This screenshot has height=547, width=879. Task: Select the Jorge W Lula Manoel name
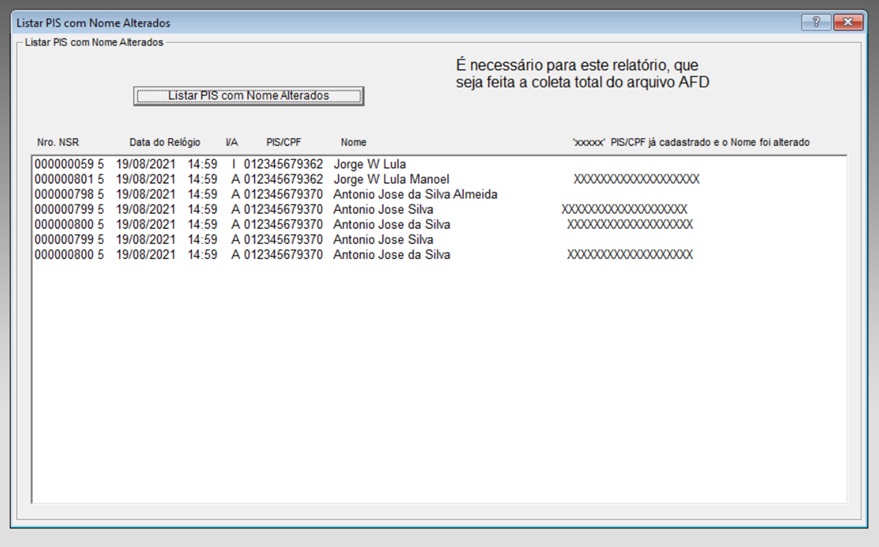click(x=391, y=179)
